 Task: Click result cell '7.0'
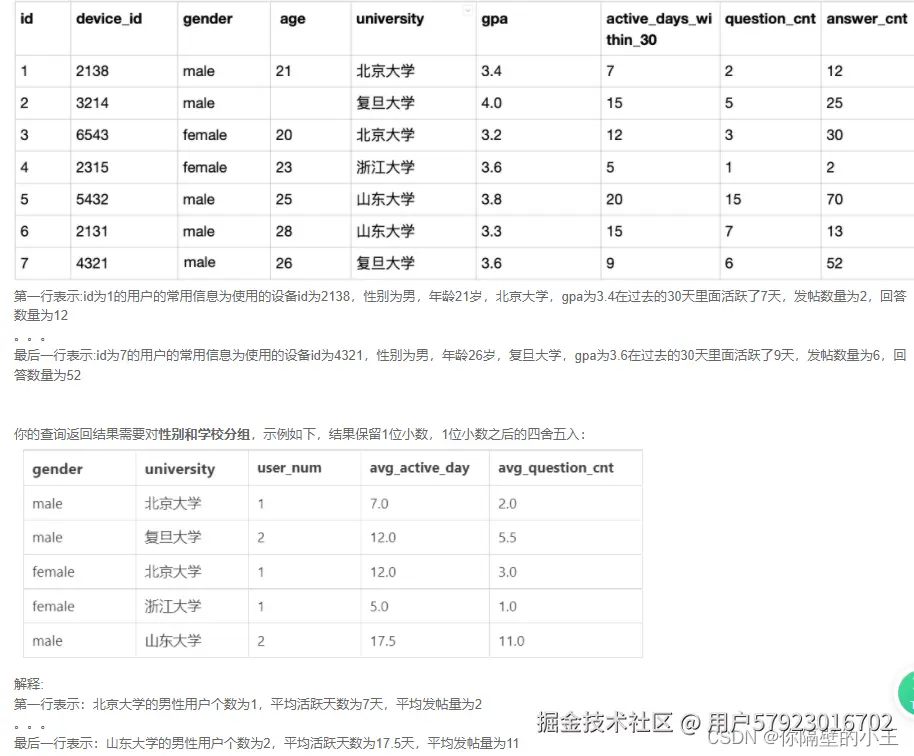click(379, 504)
